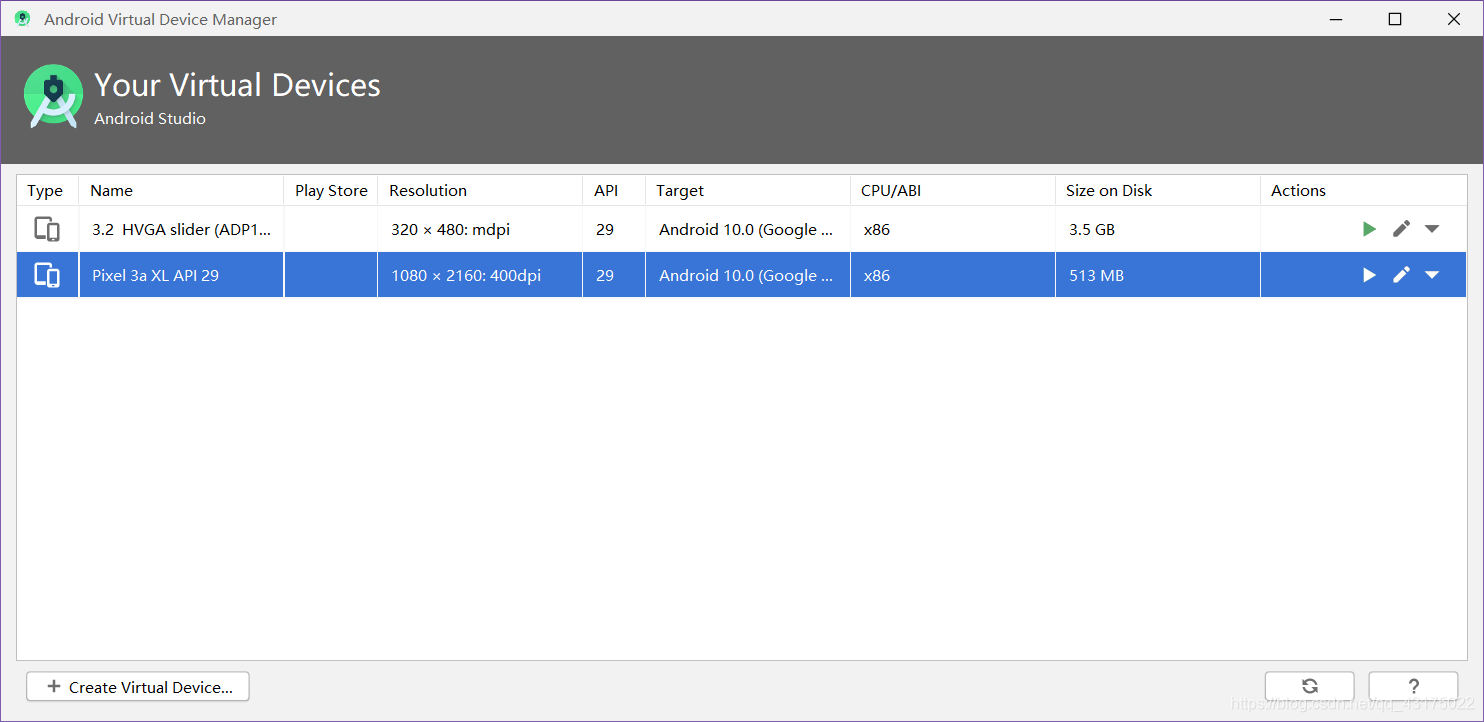The image size is (1484, 722).
Task: Select the Pixel 3a XL API 29 name cell
Action: pos(181,275)
